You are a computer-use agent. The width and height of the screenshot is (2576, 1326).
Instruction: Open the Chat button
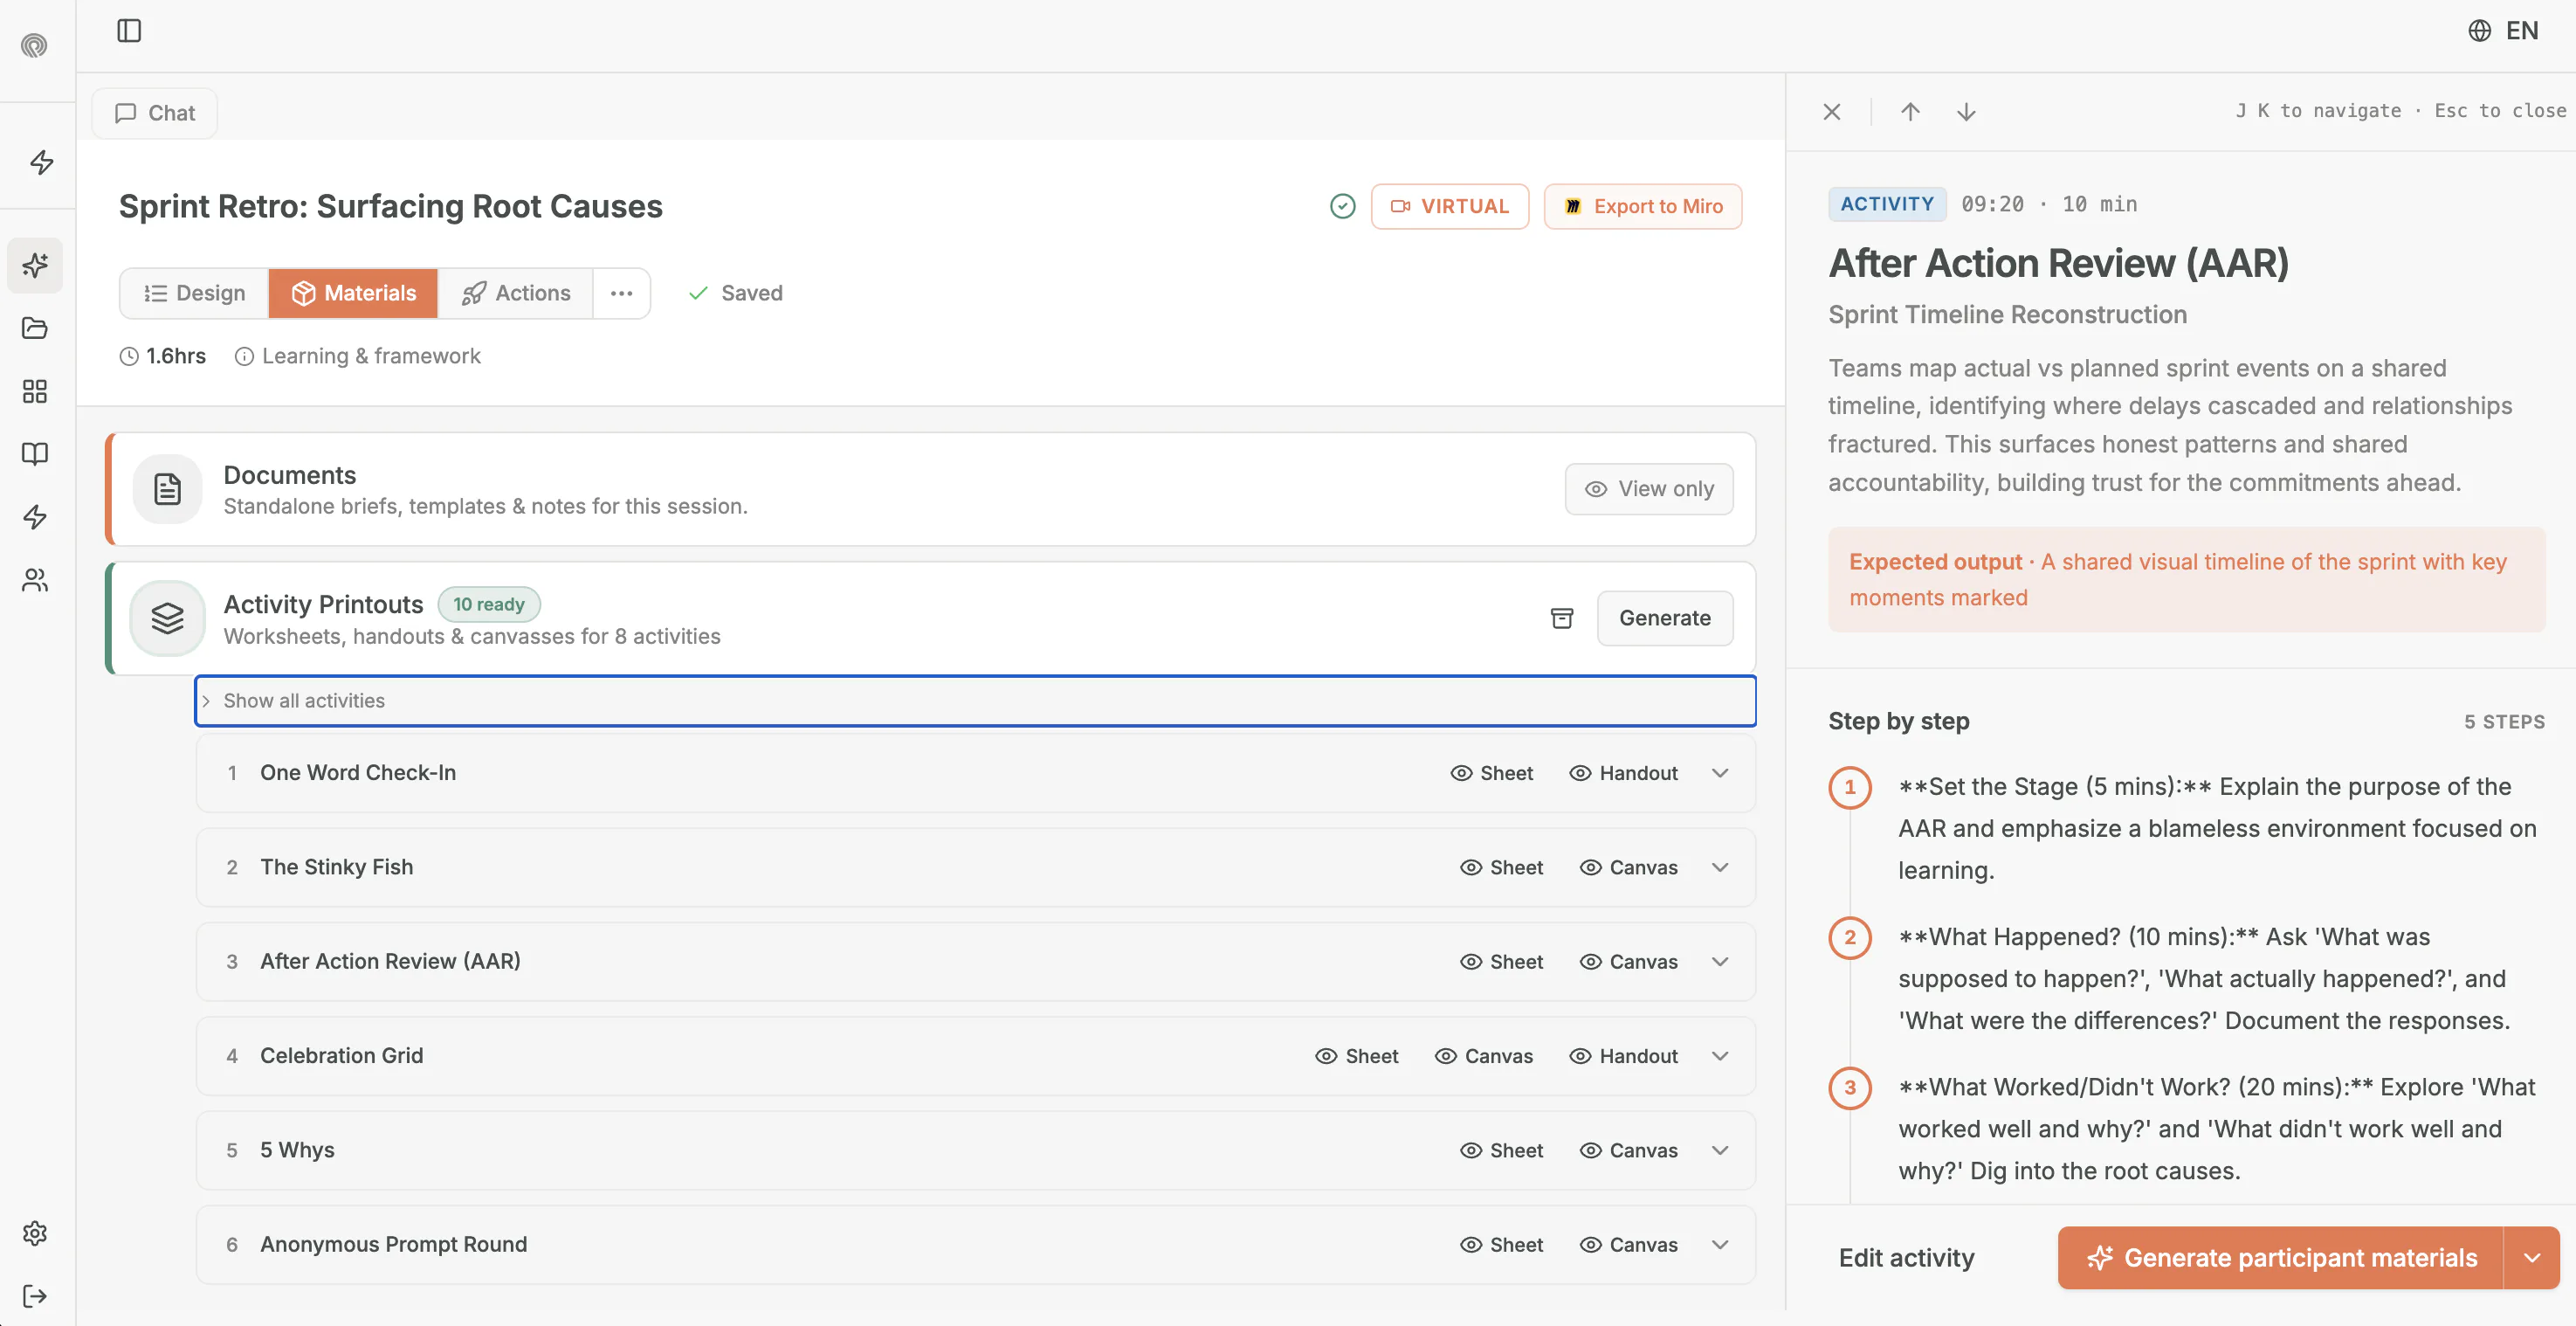point(155,113)
